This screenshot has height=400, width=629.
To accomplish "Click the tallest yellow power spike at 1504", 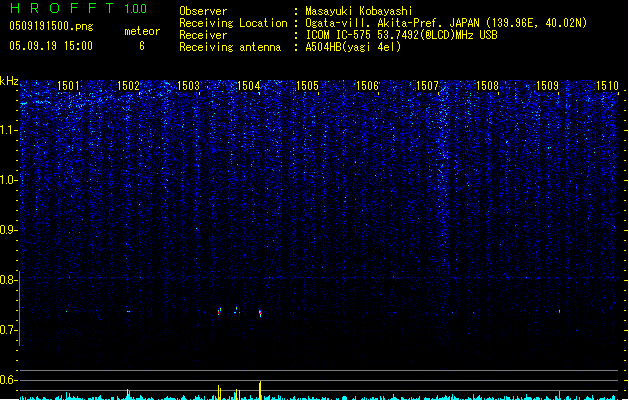I will tap(260, 390).
